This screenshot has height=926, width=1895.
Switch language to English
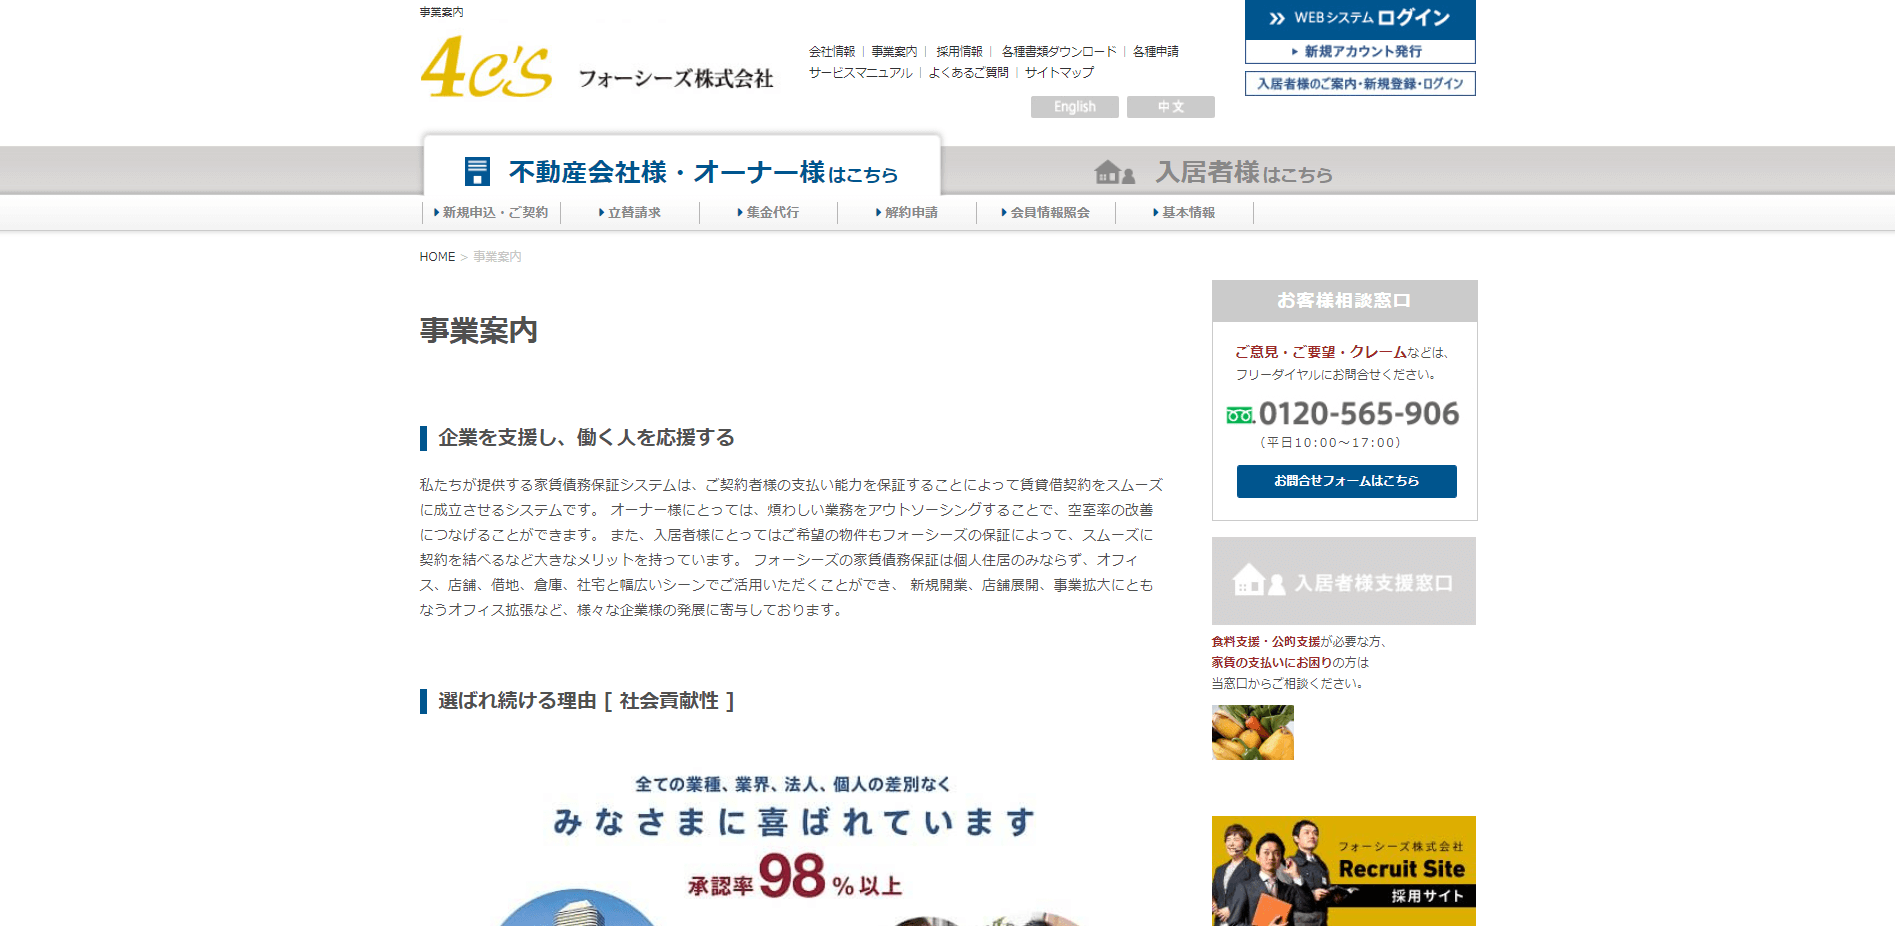[1075, 107]
